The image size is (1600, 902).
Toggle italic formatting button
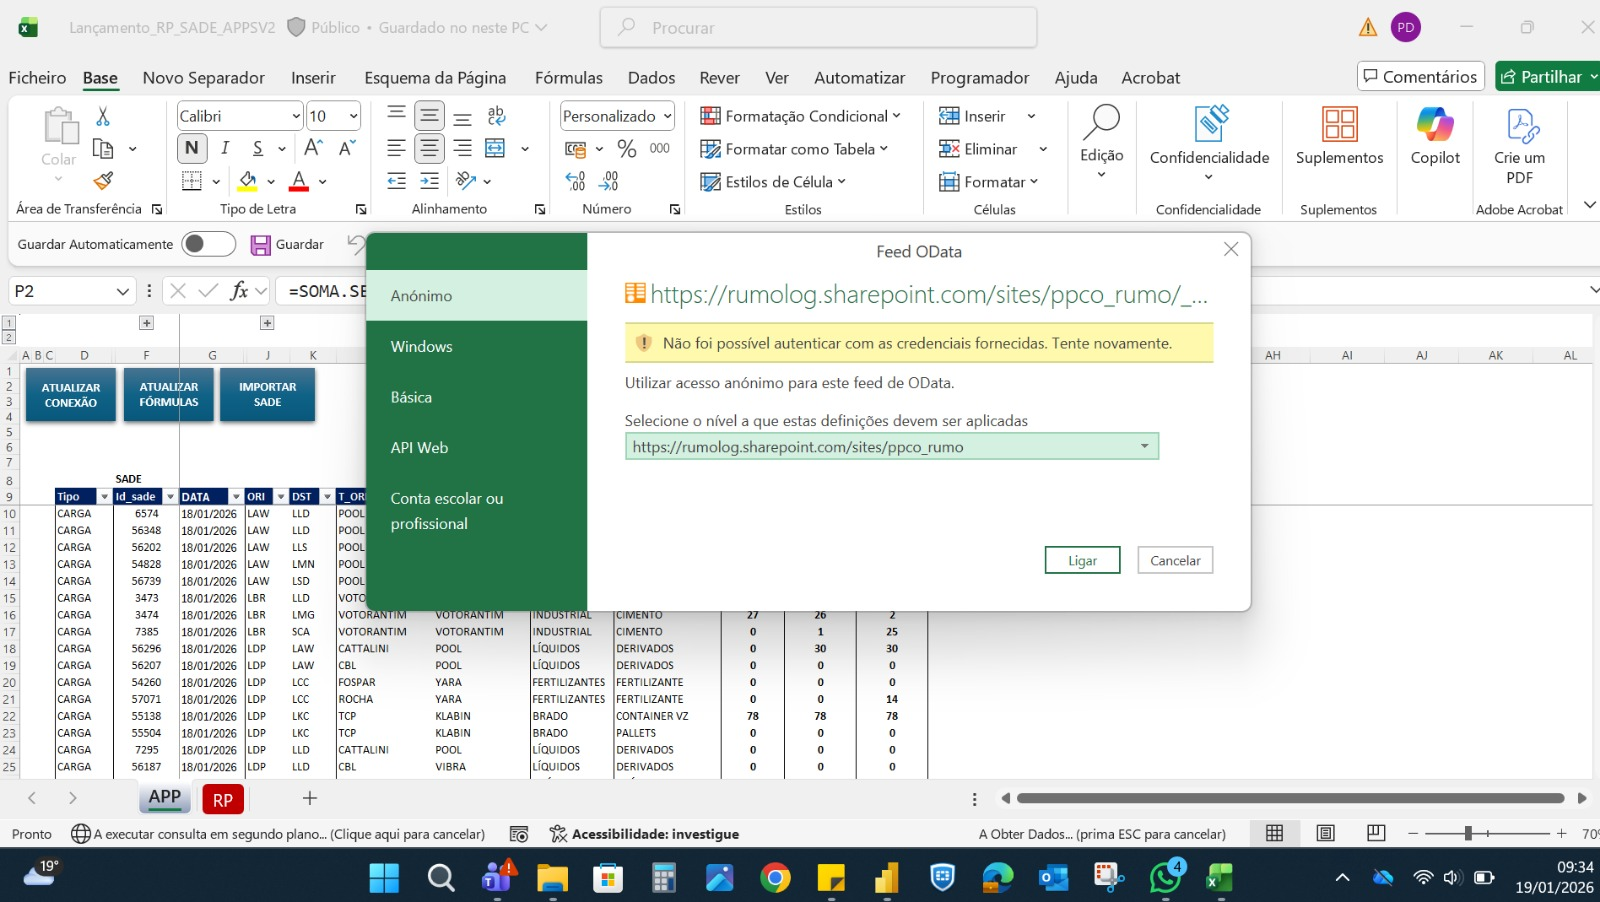coord(225,148)
